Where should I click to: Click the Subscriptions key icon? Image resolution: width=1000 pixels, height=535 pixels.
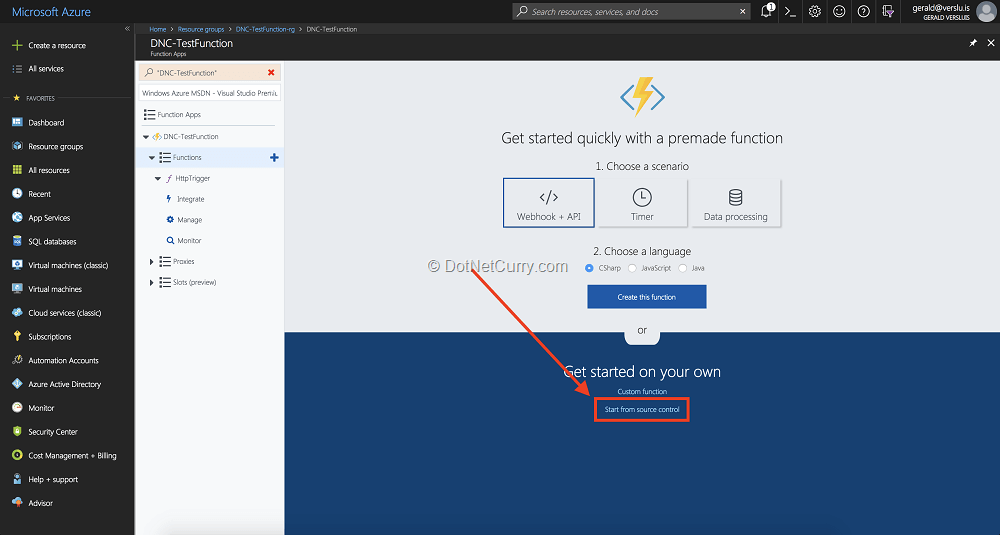tap(17, 336)
